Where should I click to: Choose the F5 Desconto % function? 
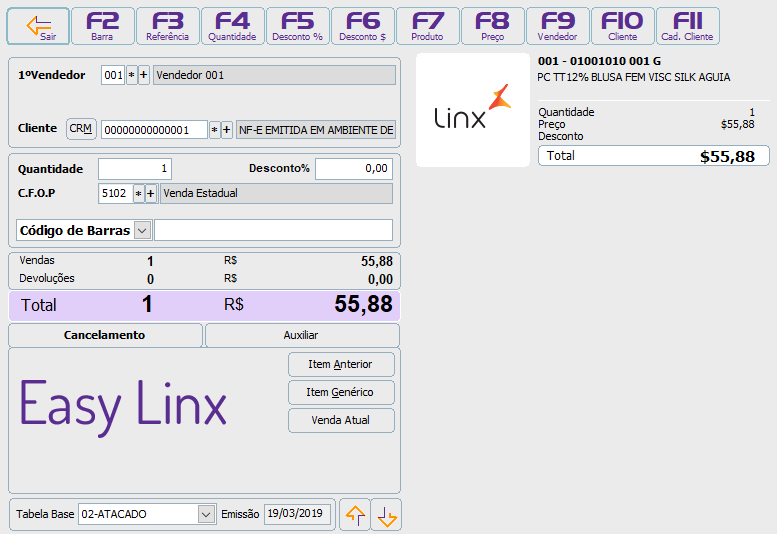click(x=297, y=26)
